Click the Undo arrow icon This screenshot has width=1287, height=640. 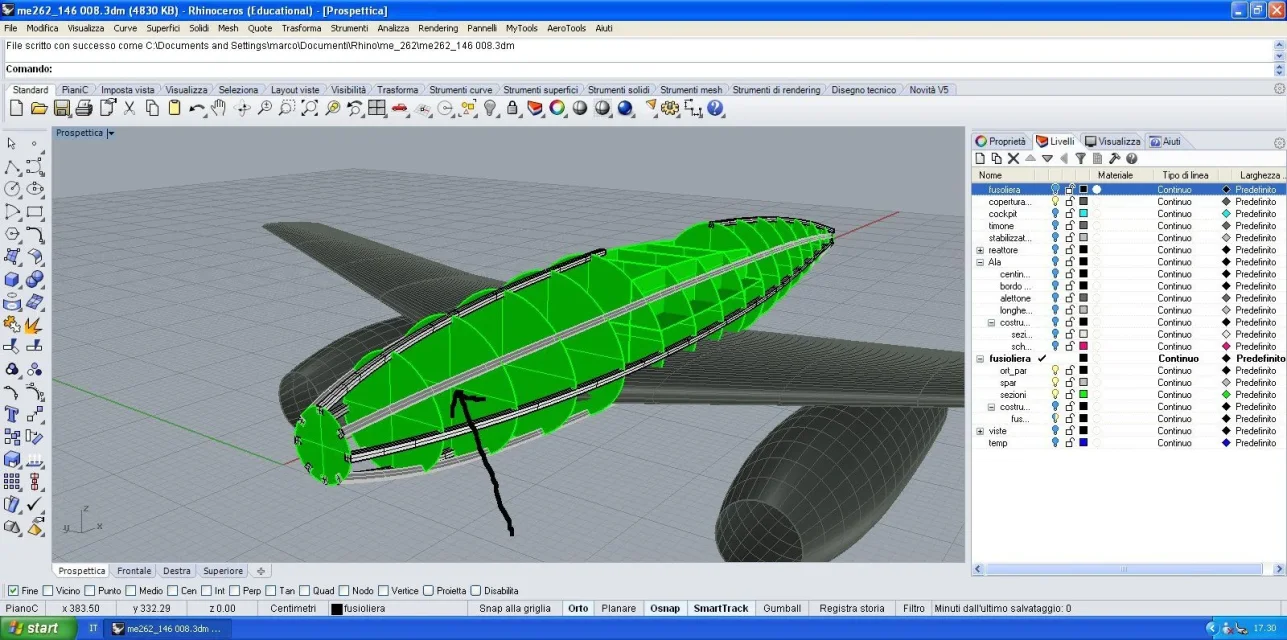coord(197,108)
